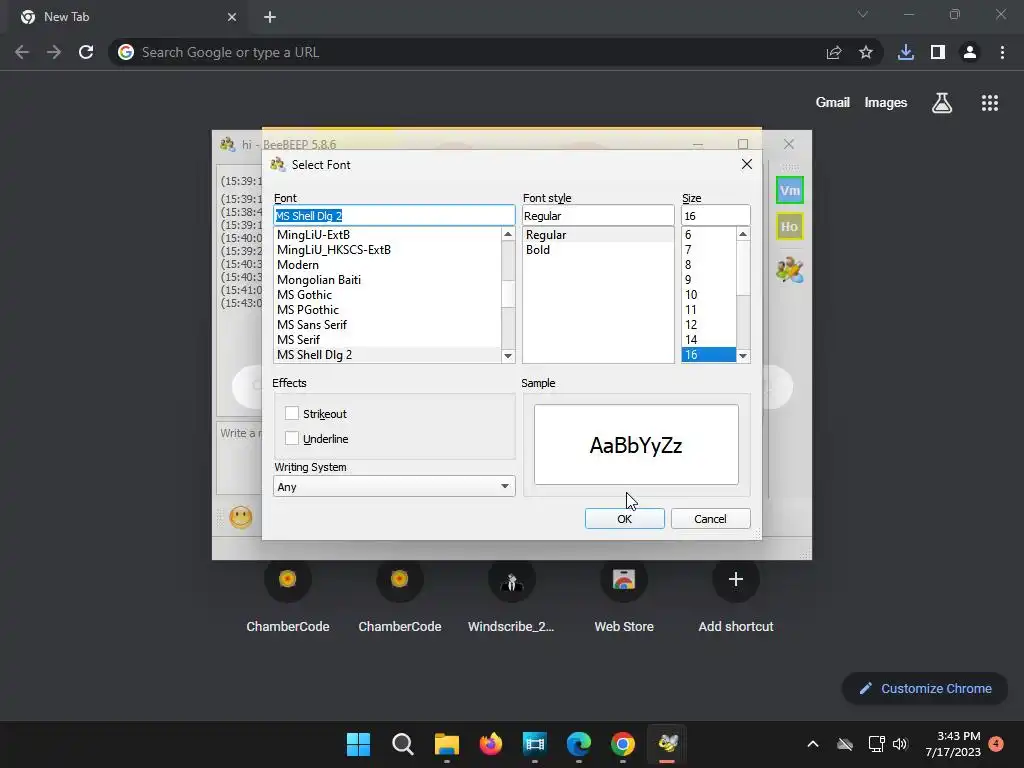Click the BeeBEEP bee icon on taskbar

pyautogui.click(x=667, y=744)
